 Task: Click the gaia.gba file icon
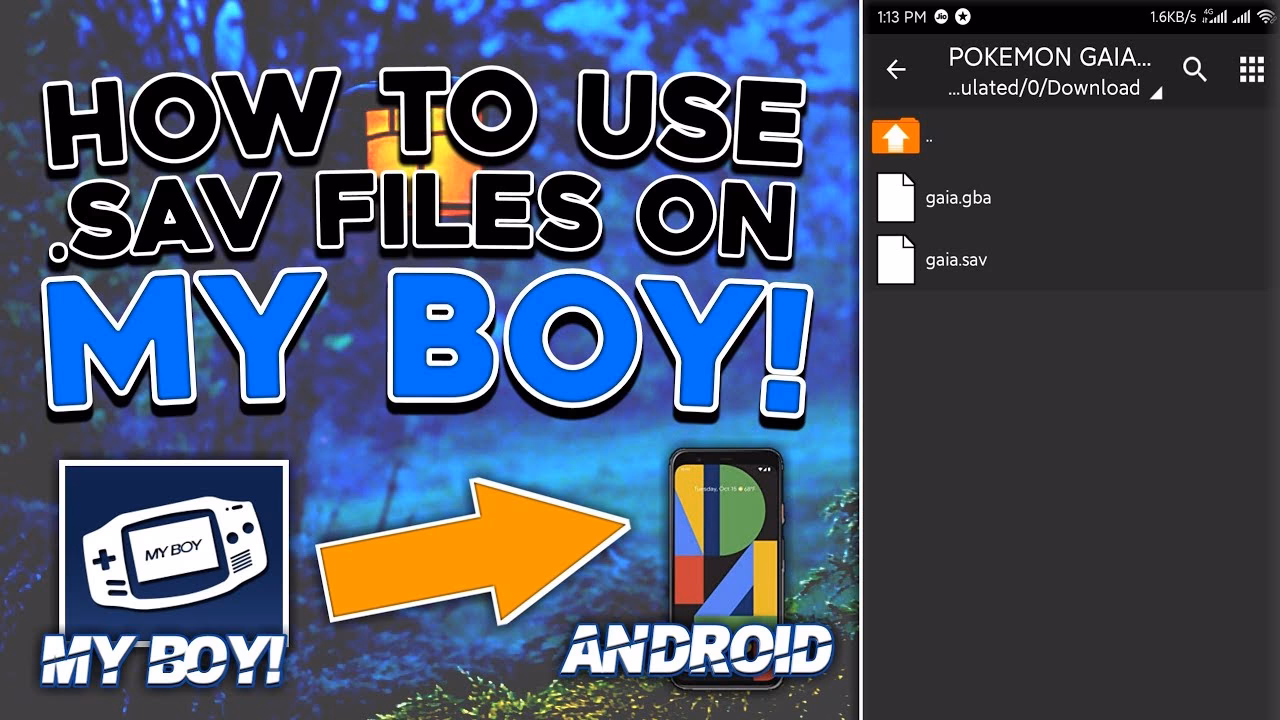(x=895, y=198)
